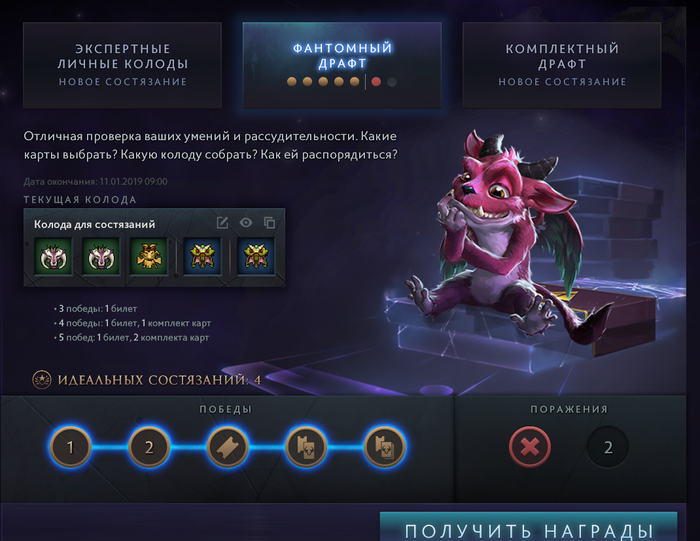Open Экспертные личные колоды tab
Image resolution: width=700 pixels, height=541 pixels.
pos(122,65)
